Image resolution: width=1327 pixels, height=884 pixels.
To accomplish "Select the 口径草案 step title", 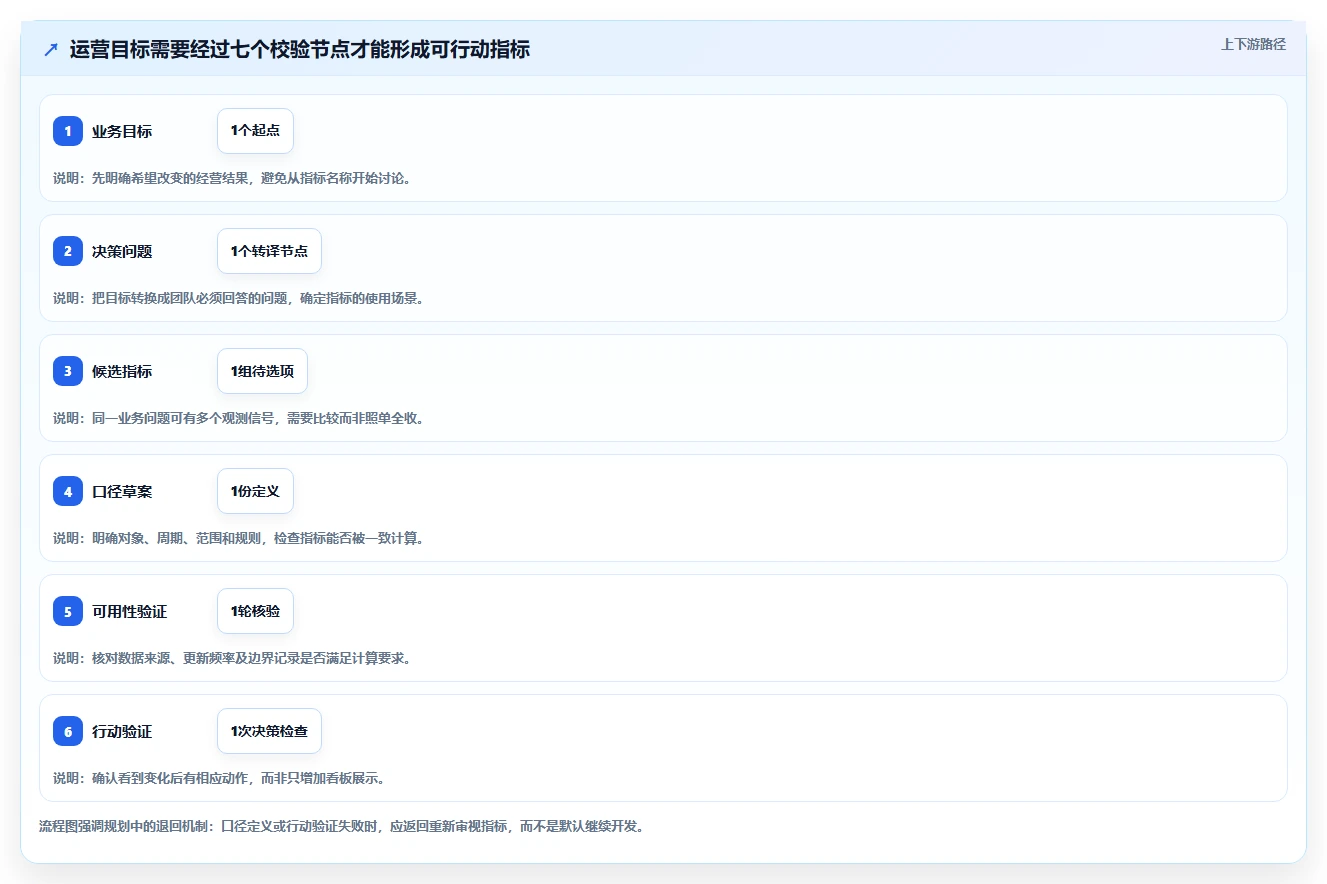I will [x=122, y=492].
